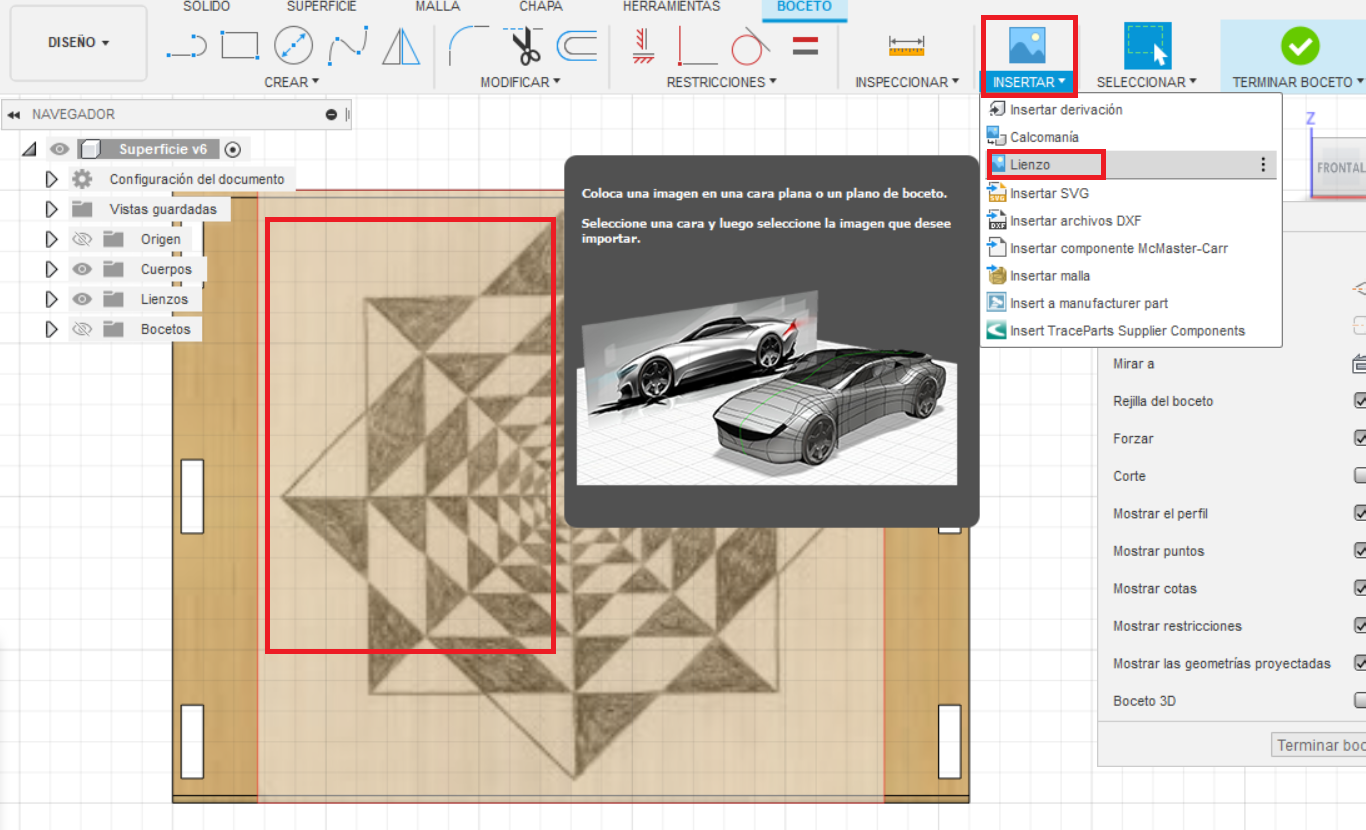
Task: Apply the Tangent constraint
Action: [750, 45]
